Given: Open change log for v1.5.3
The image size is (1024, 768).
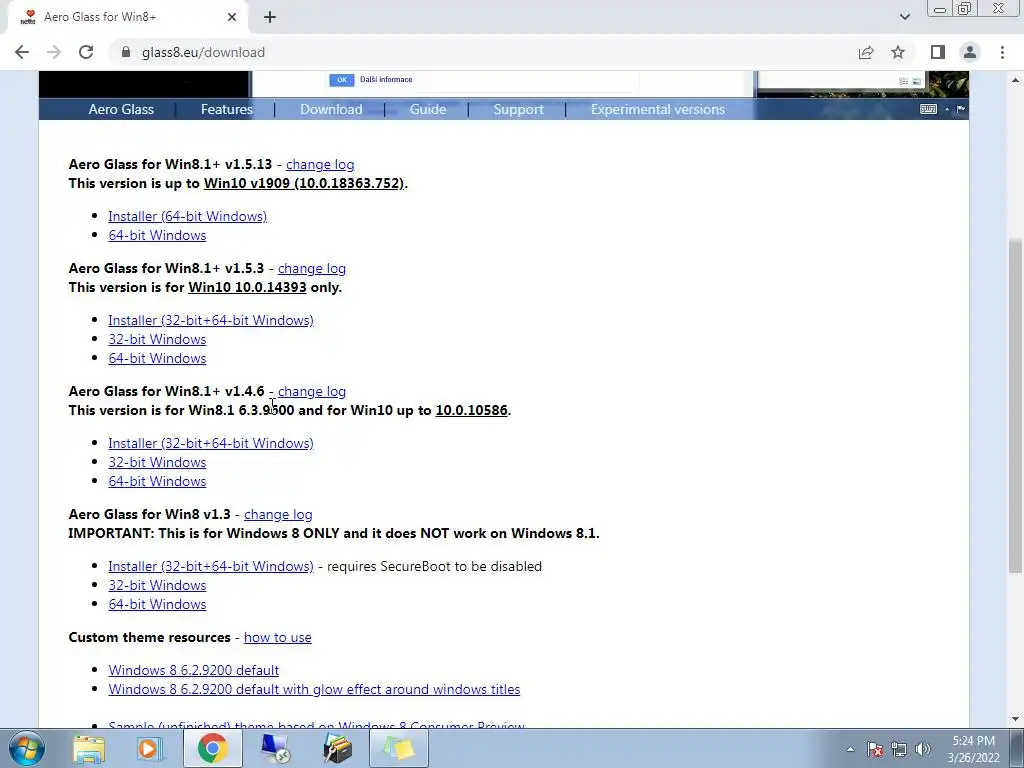Looking at the screenshot, I should coord(312,268).
